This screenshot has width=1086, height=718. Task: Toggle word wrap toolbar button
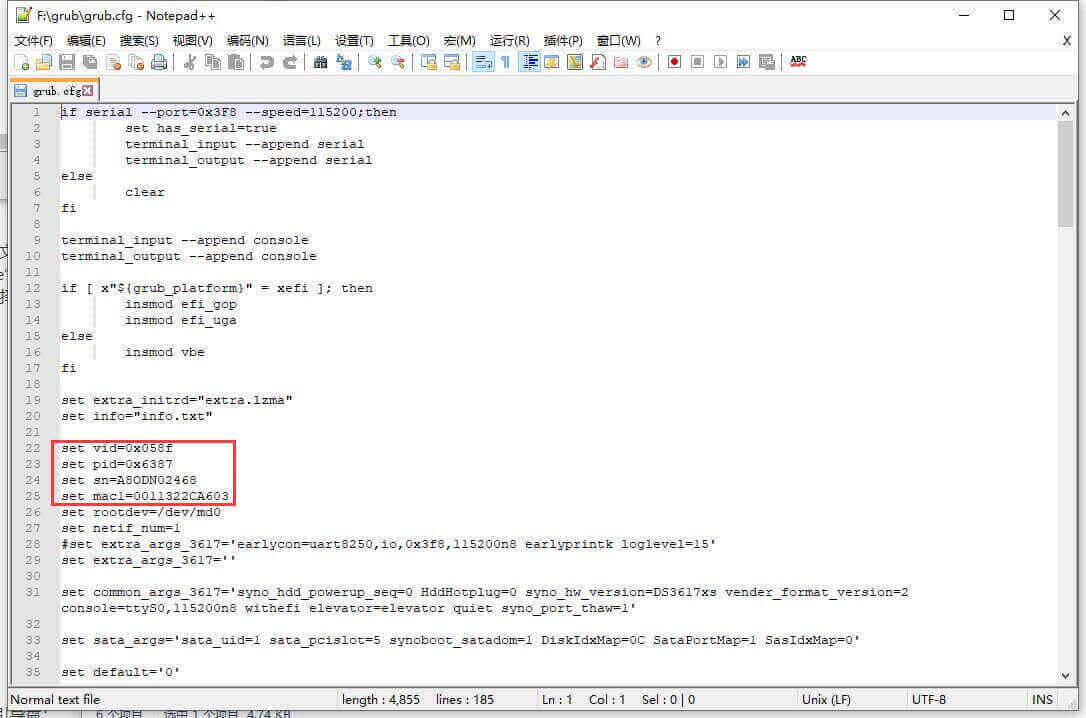(483, 62)
